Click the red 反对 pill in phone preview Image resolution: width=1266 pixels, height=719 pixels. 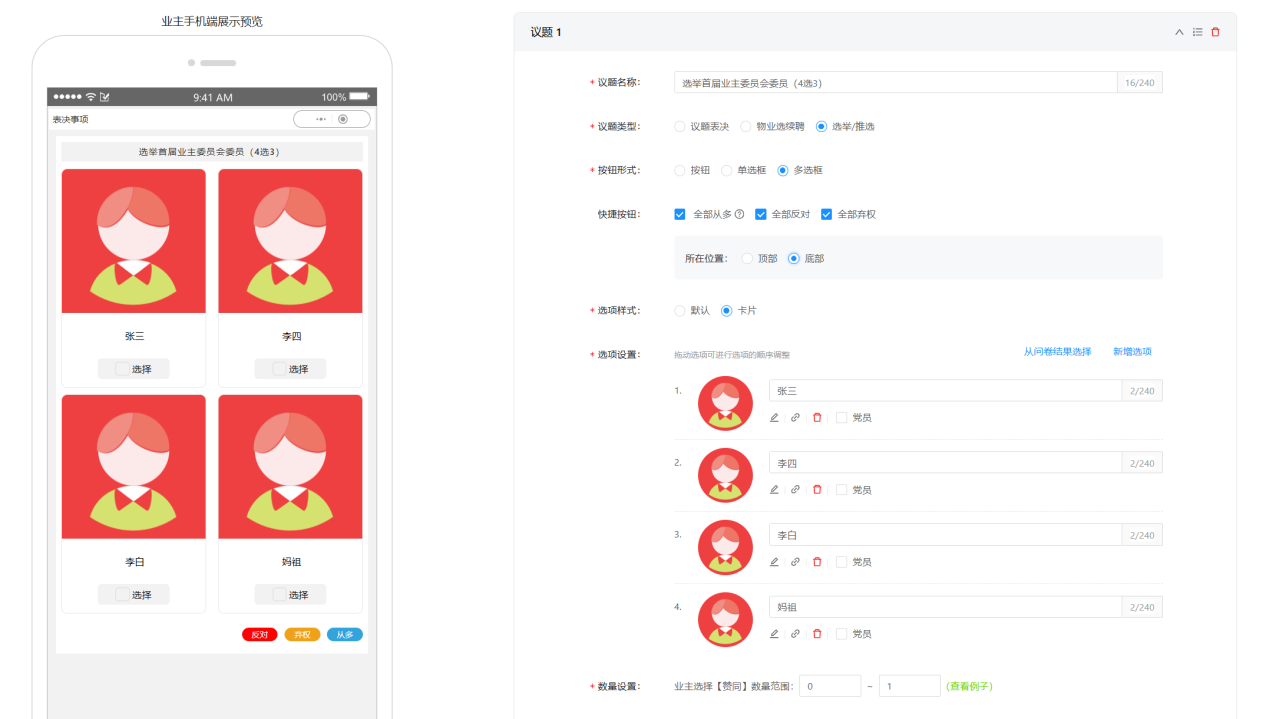click(259, 634)
